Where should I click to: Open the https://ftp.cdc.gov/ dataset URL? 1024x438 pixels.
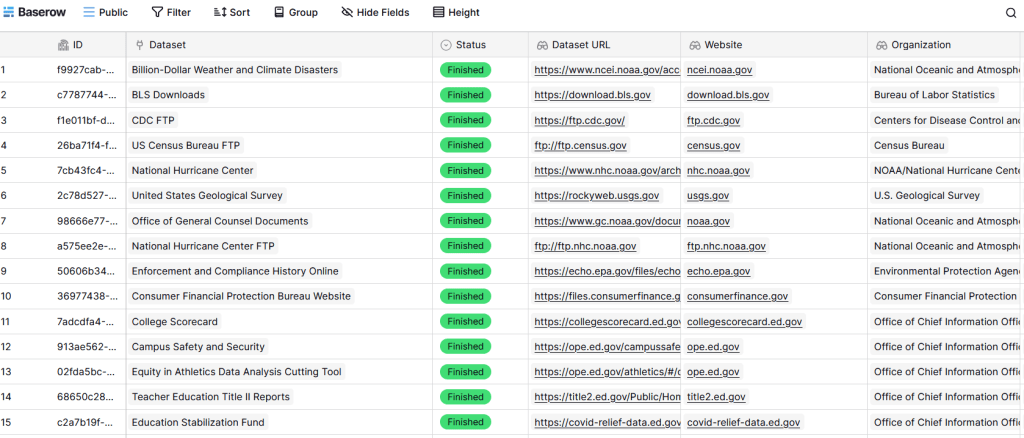579,120
